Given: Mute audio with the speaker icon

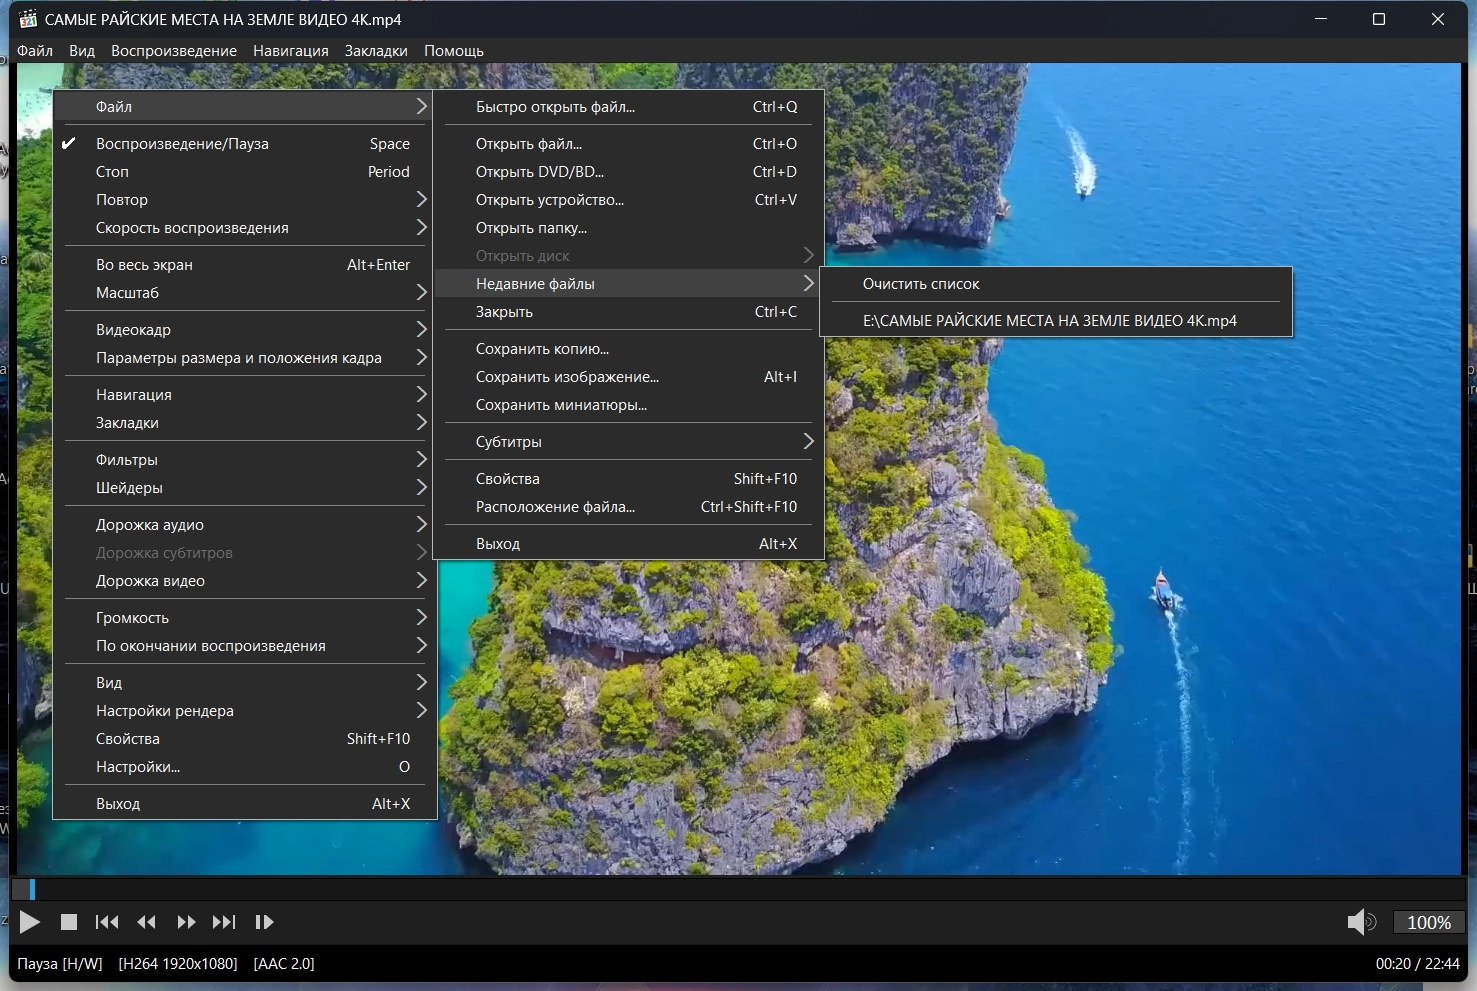Looking at the screenshot, I should (x=1360, y=922).
